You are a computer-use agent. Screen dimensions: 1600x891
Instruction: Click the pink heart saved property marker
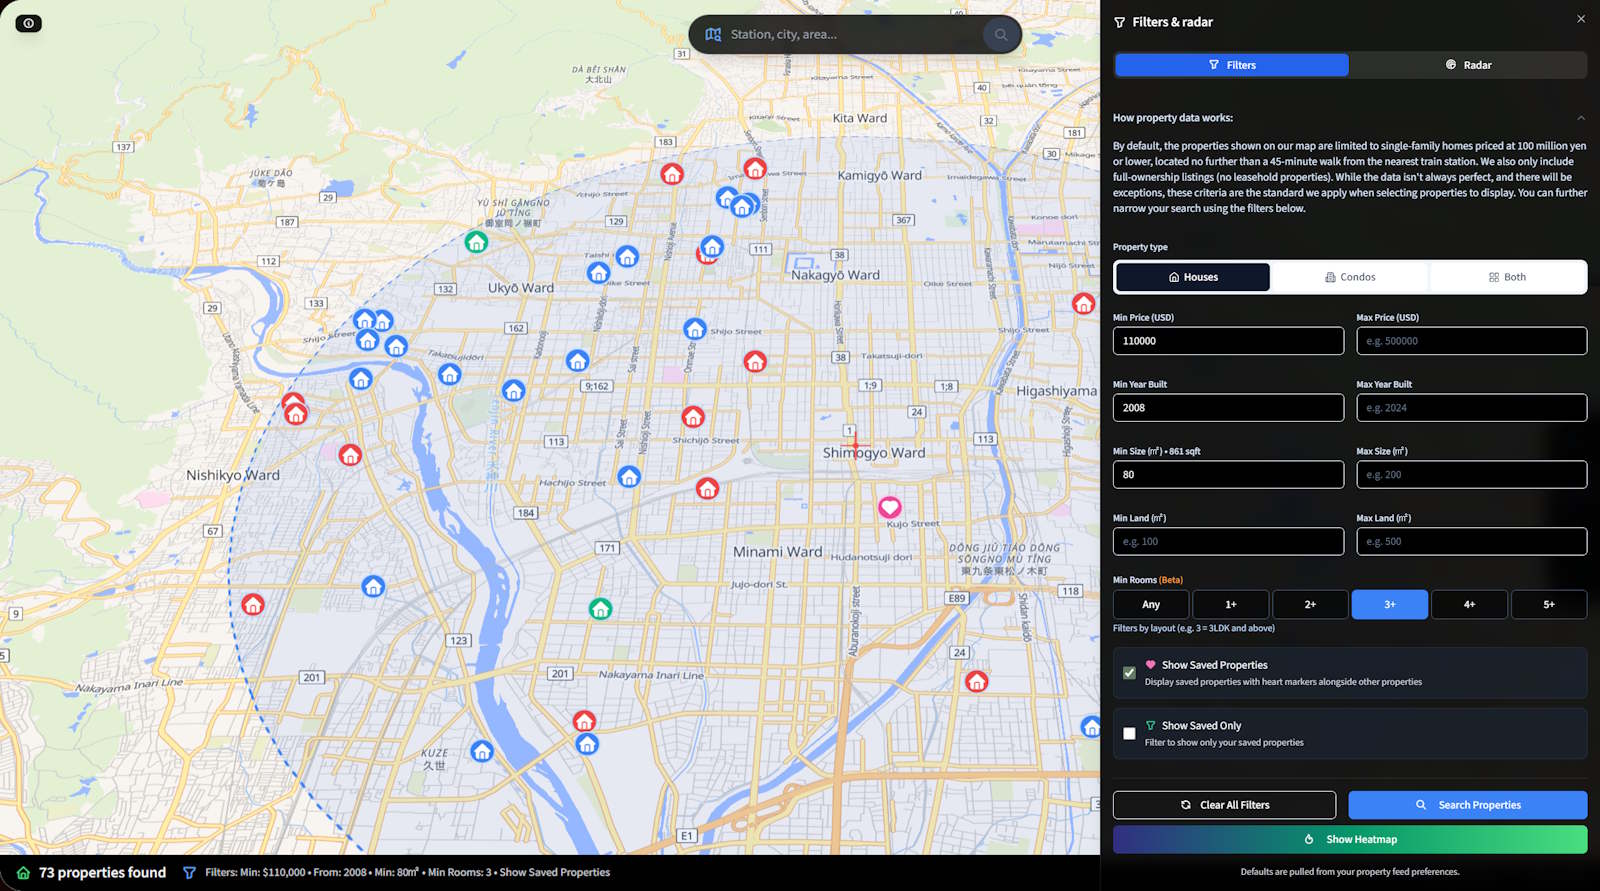tap(889, 507)
